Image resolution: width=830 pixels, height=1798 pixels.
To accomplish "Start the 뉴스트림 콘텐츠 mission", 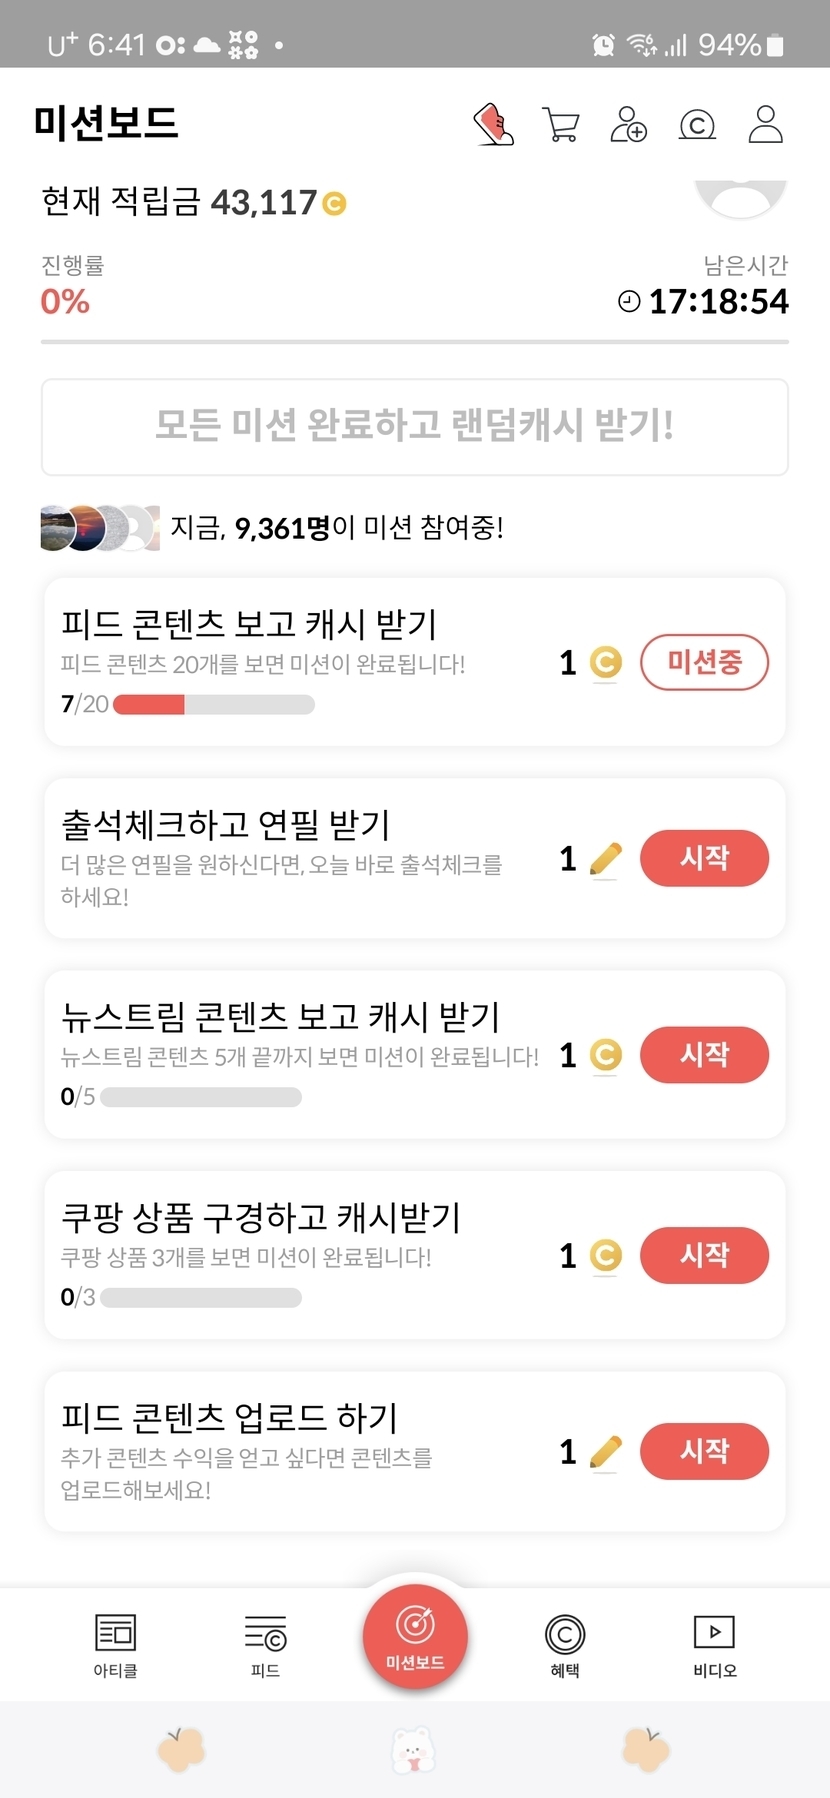I will (704, 1055).
